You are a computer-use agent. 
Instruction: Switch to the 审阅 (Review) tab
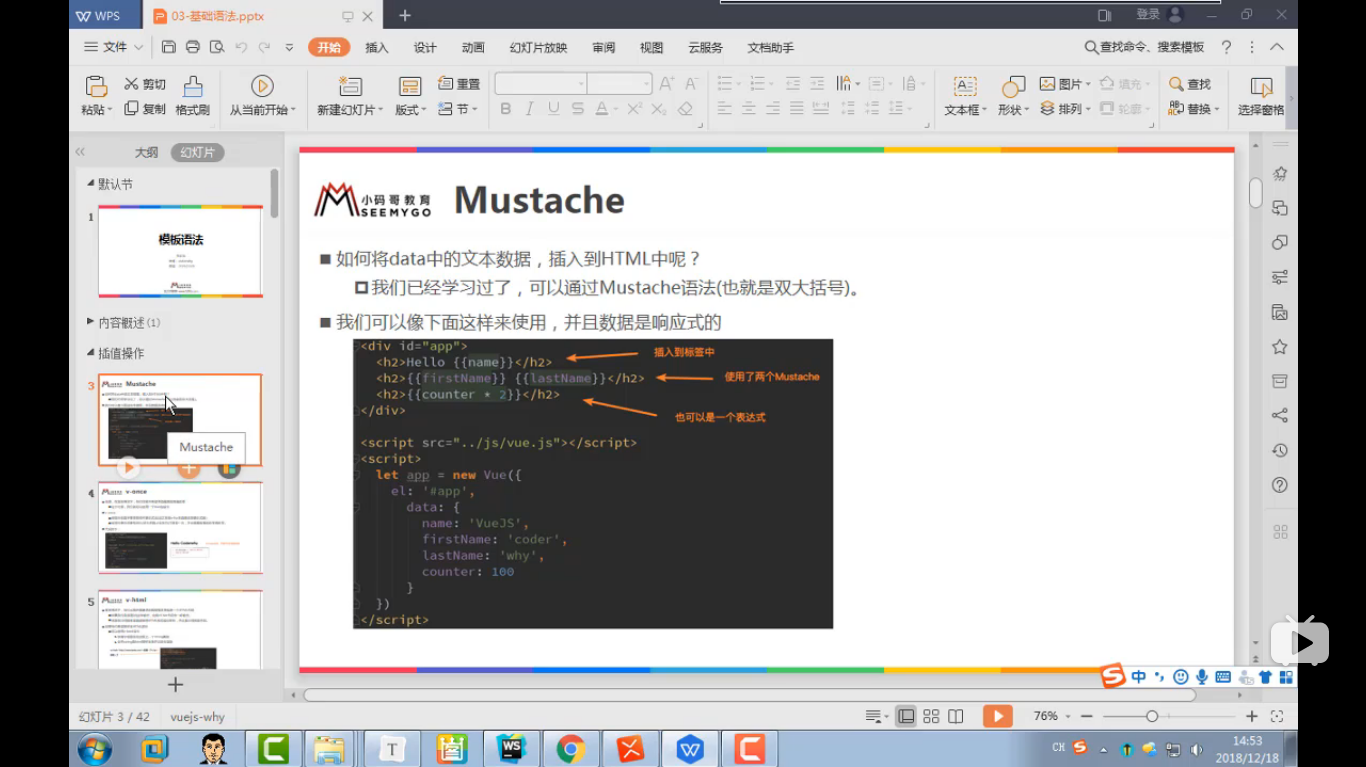603,47
